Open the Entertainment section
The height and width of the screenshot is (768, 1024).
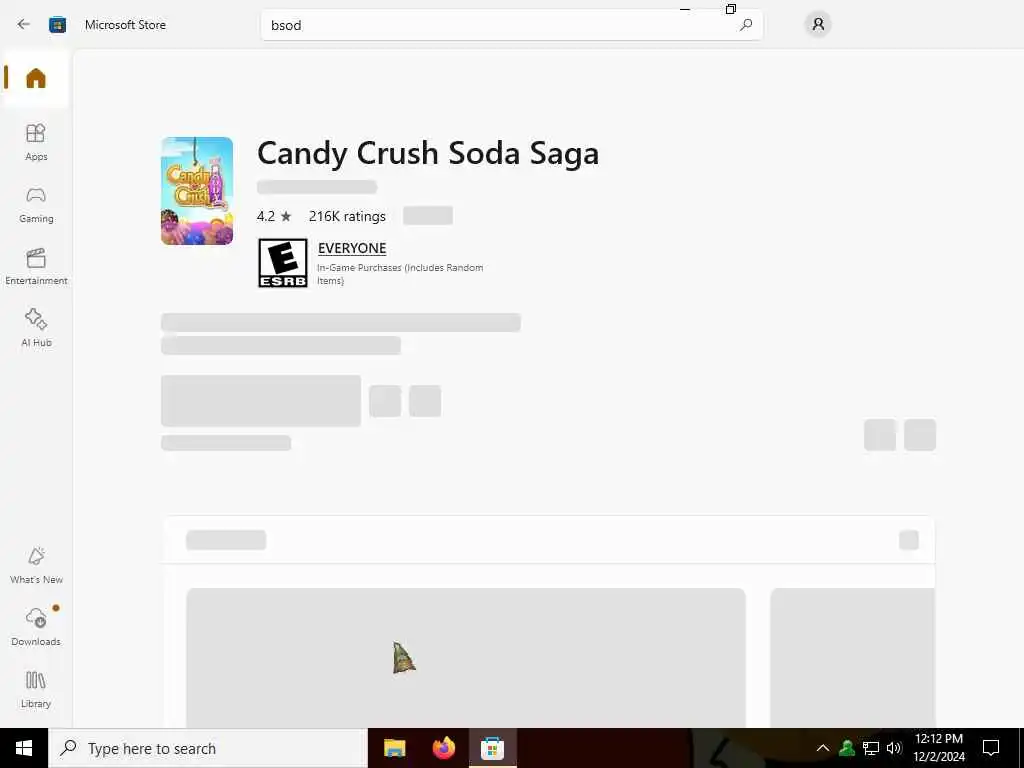pos(36,266)
